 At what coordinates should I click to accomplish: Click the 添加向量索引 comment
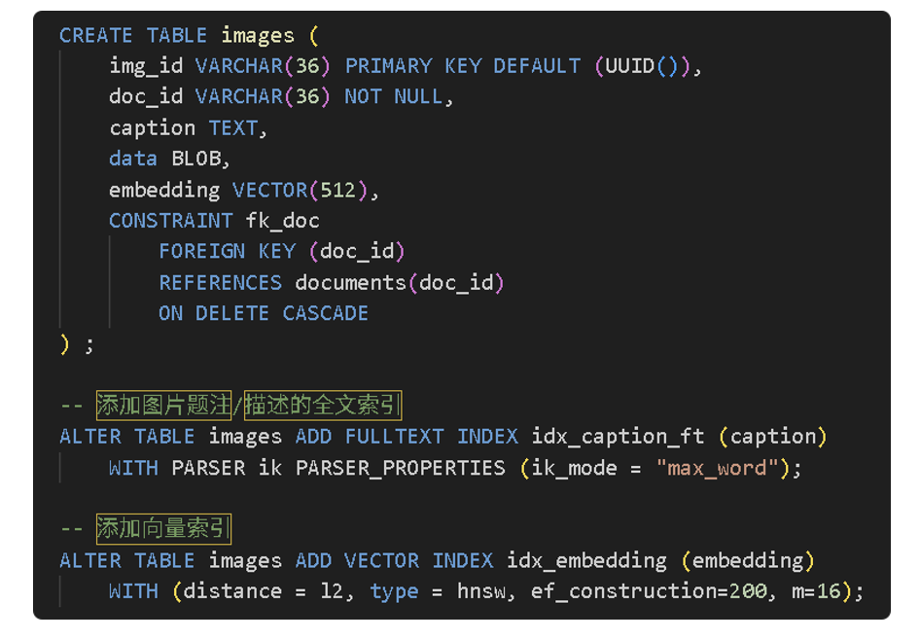coord(164,528)
